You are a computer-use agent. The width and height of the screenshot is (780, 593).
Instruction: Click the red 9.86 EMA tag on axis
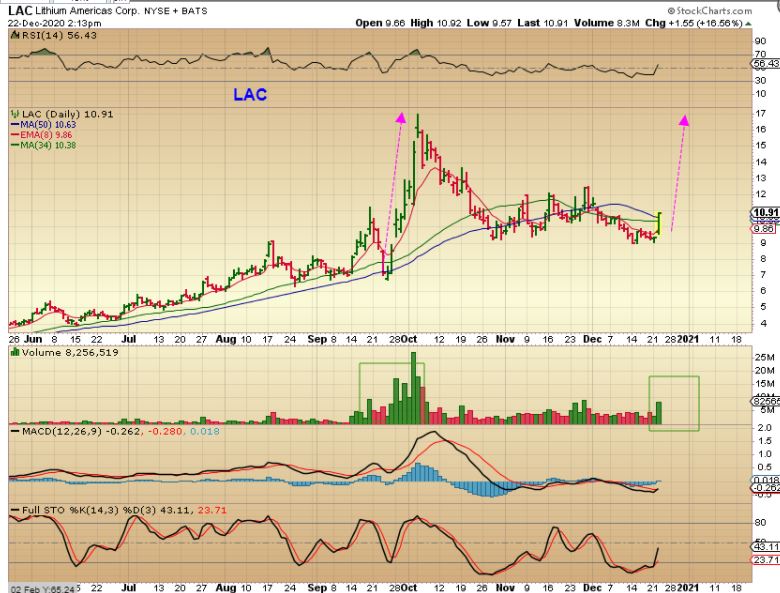tap(764, 229)
